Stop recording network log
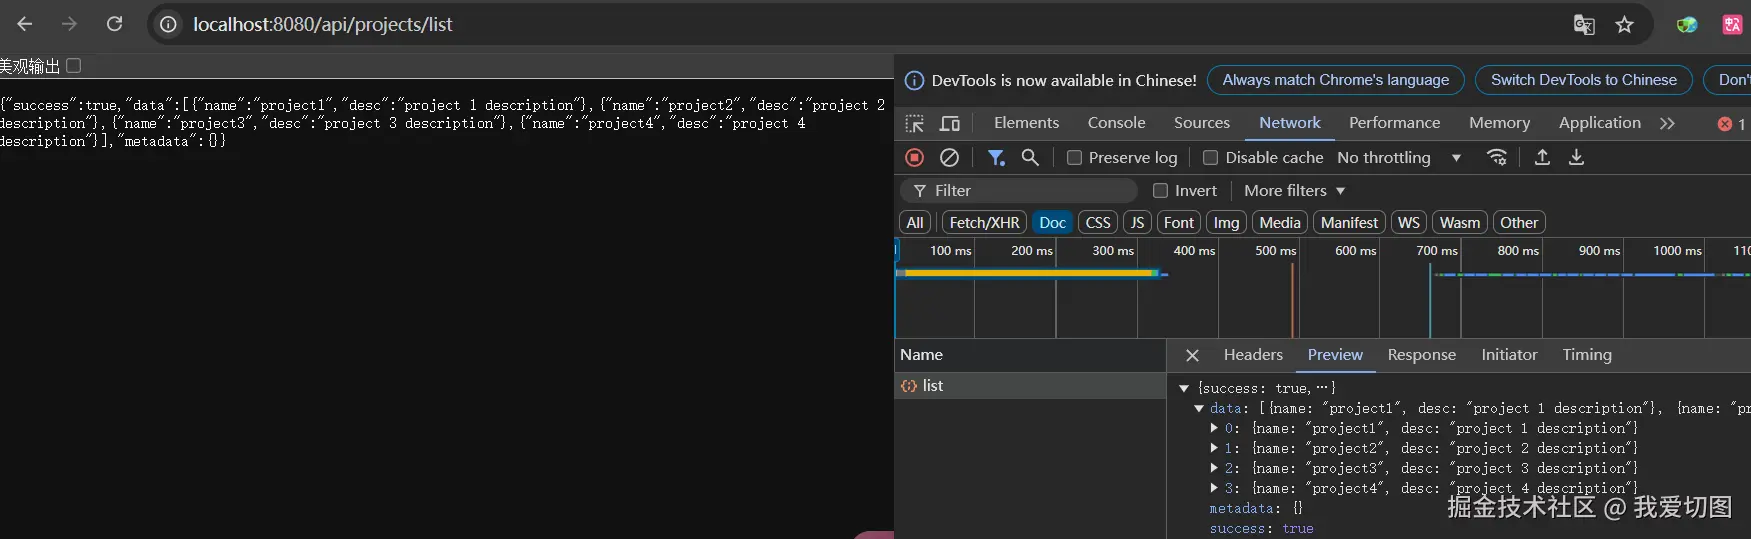Viewport: 1751px width, 539px height. pos(914,157)
